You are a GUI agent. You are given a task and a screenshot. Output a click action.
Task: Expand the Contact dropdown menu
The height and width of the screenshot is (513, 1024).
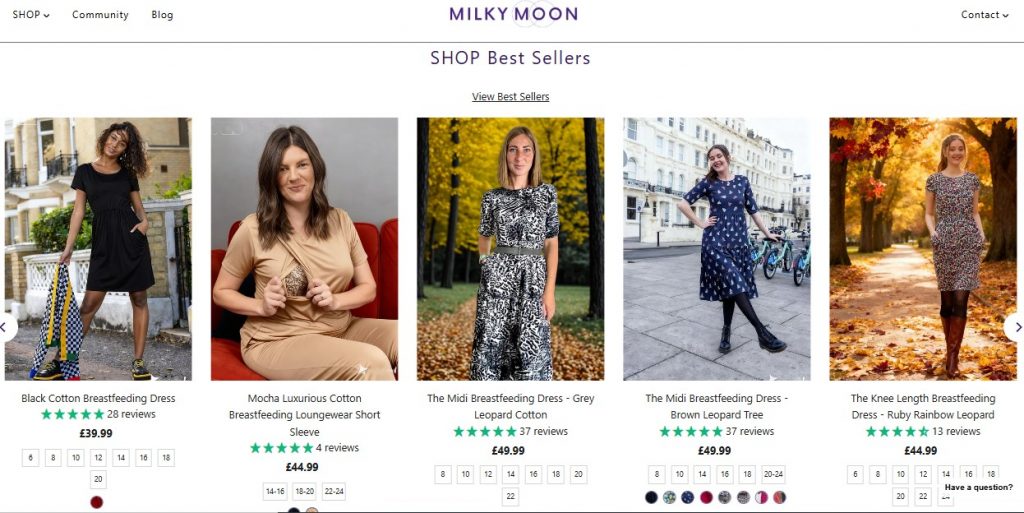pos(984,15)
